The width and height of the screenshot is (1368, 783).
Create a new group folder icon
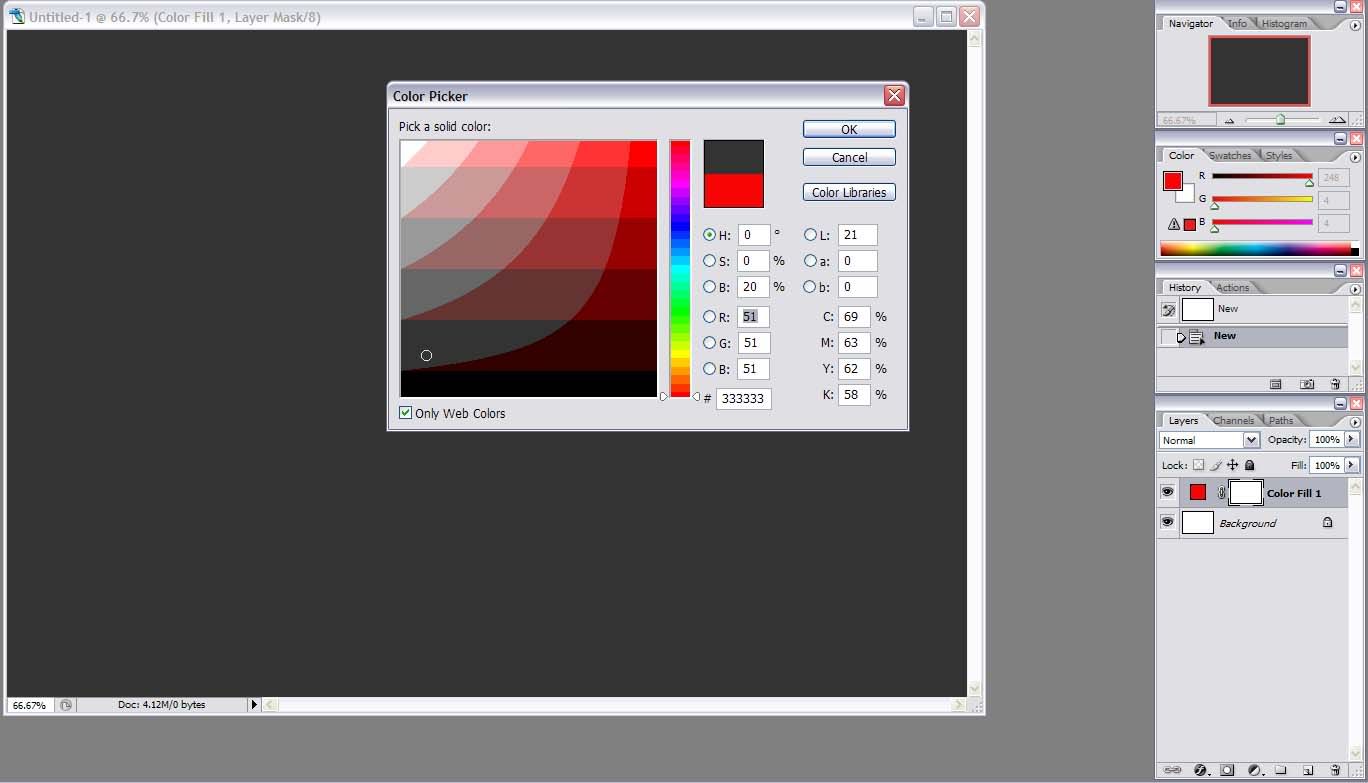(x=1280, y=770)
